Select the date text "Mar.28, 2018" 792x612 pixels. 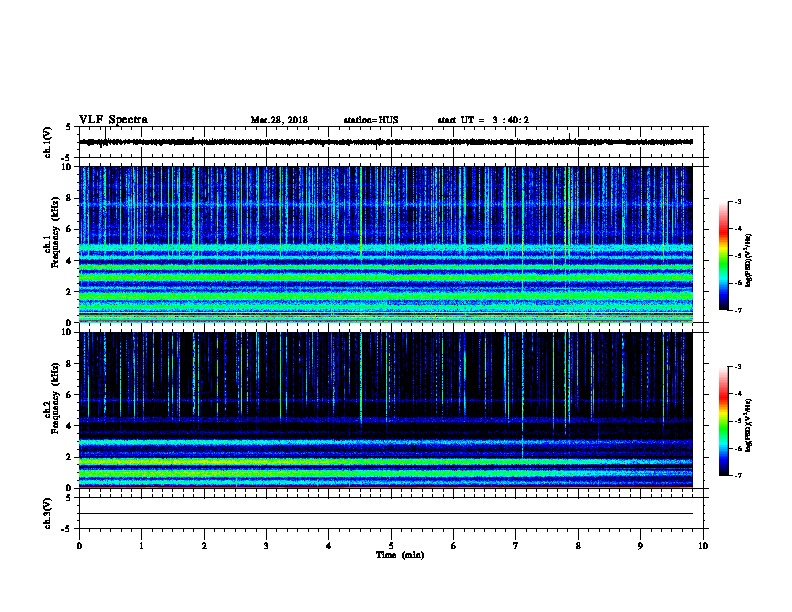coord(279,120)
